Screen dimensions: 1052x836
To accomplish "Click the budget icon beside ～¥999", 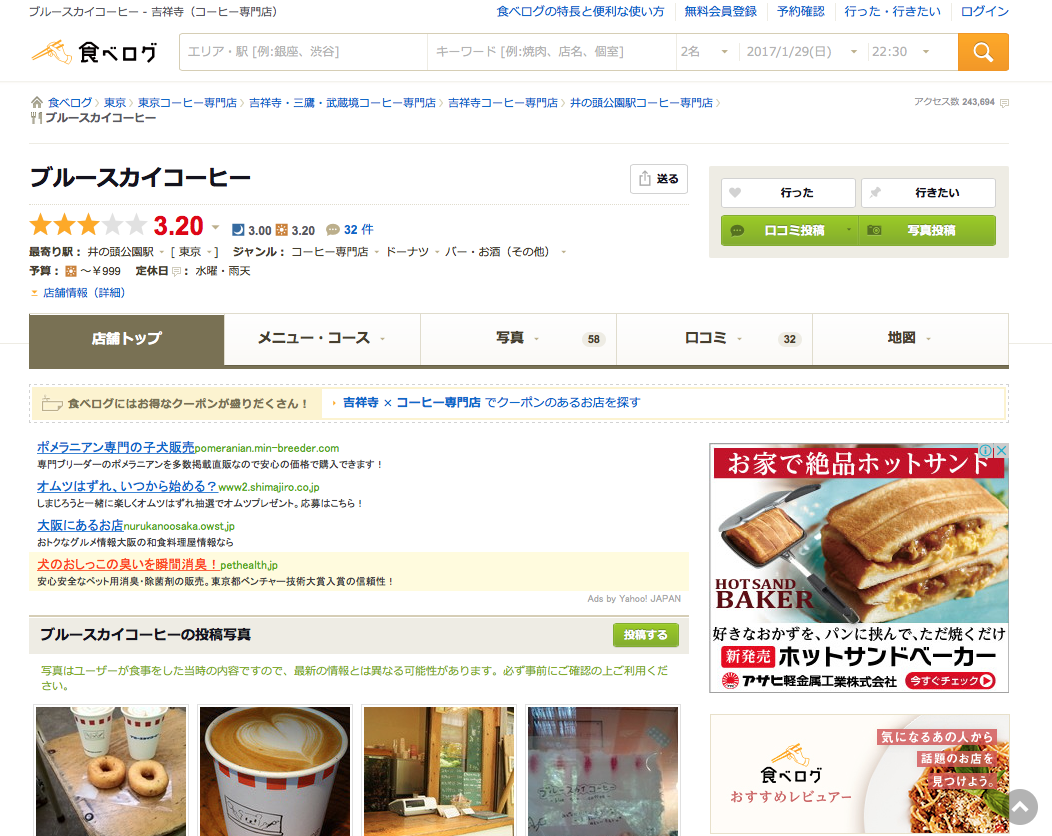I will pyautogui.click(x=71, y=272).
